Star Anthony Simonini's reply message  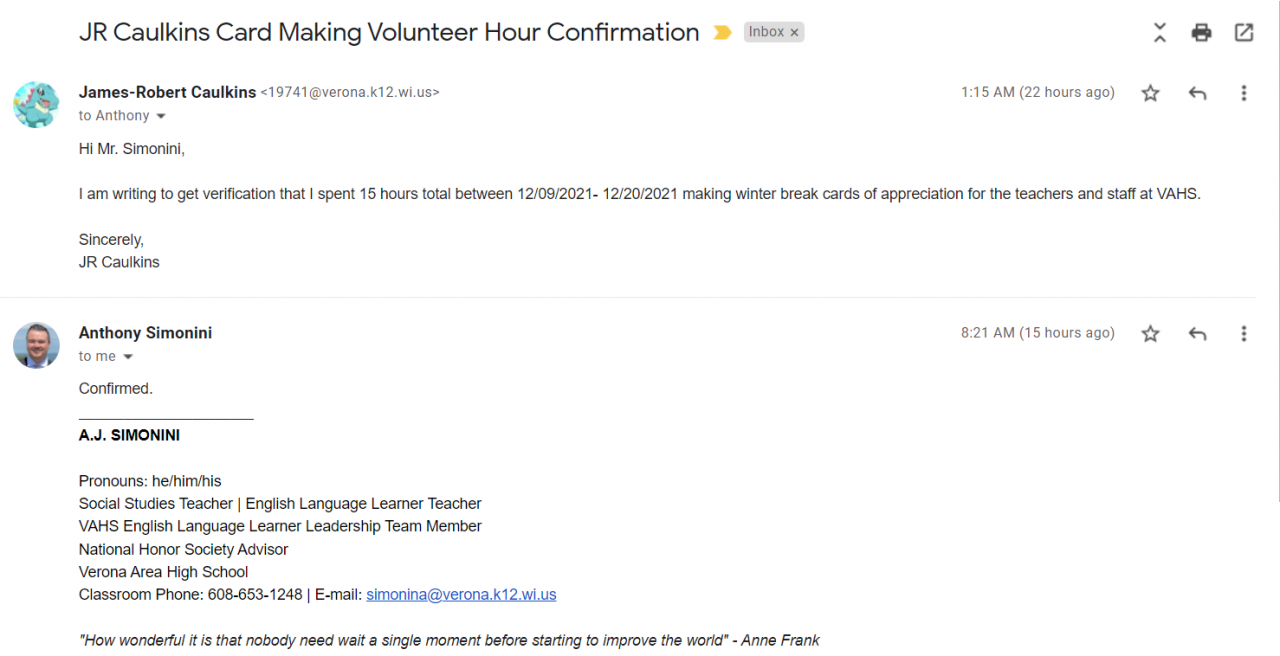click(1151, 334)
